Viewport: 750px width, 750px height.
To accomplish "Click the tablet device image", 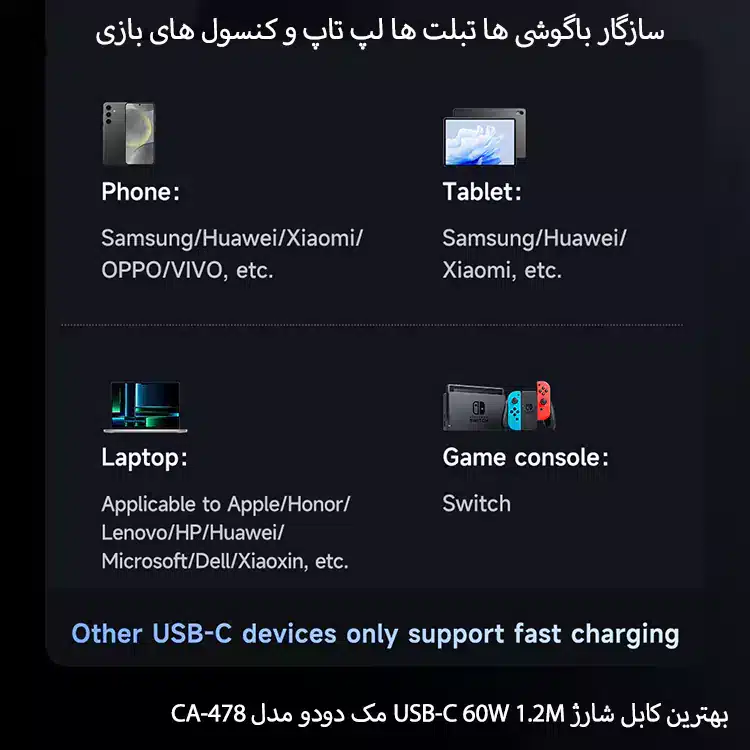I will tap(485, 137).
